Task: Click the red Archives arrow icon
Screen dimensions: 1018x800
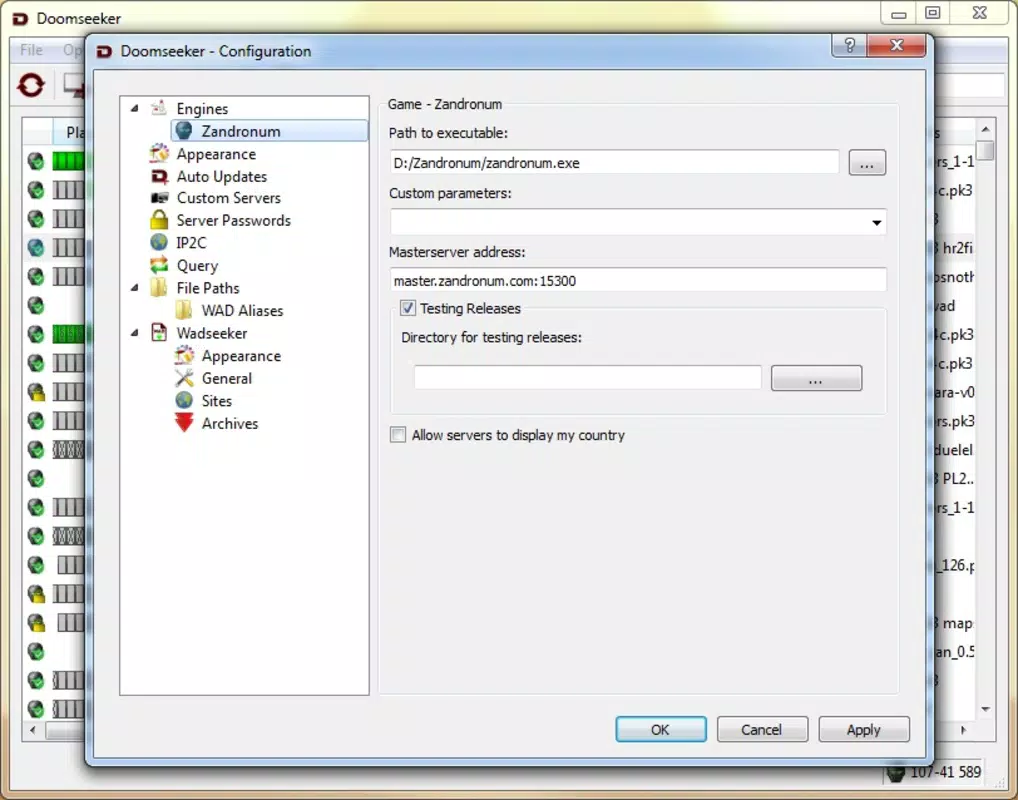Action: pos(184,423)
